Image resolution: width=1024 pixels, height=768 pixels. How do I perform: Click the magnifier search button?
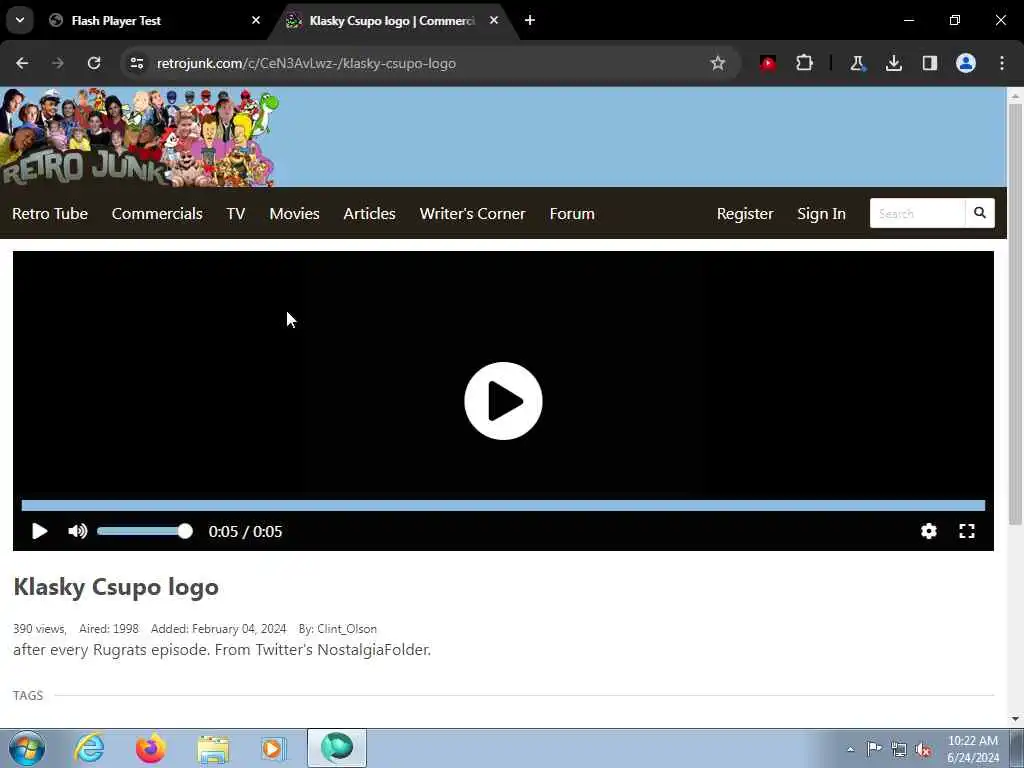tap(980, 213)
